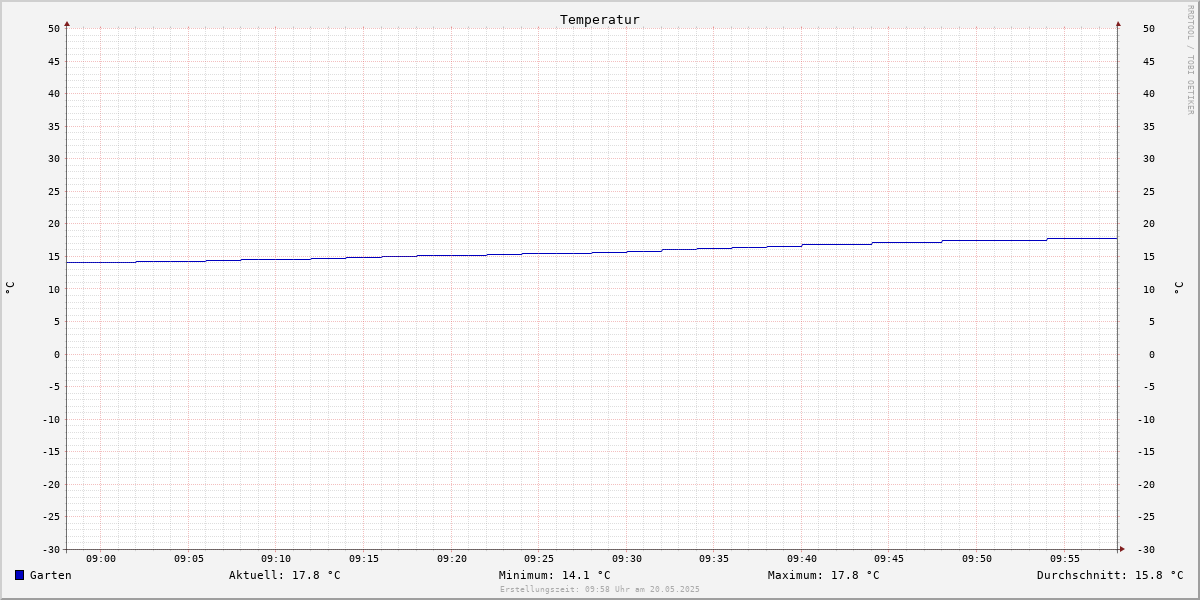Click the 09:40 time axis label

(x=802, y=559)
